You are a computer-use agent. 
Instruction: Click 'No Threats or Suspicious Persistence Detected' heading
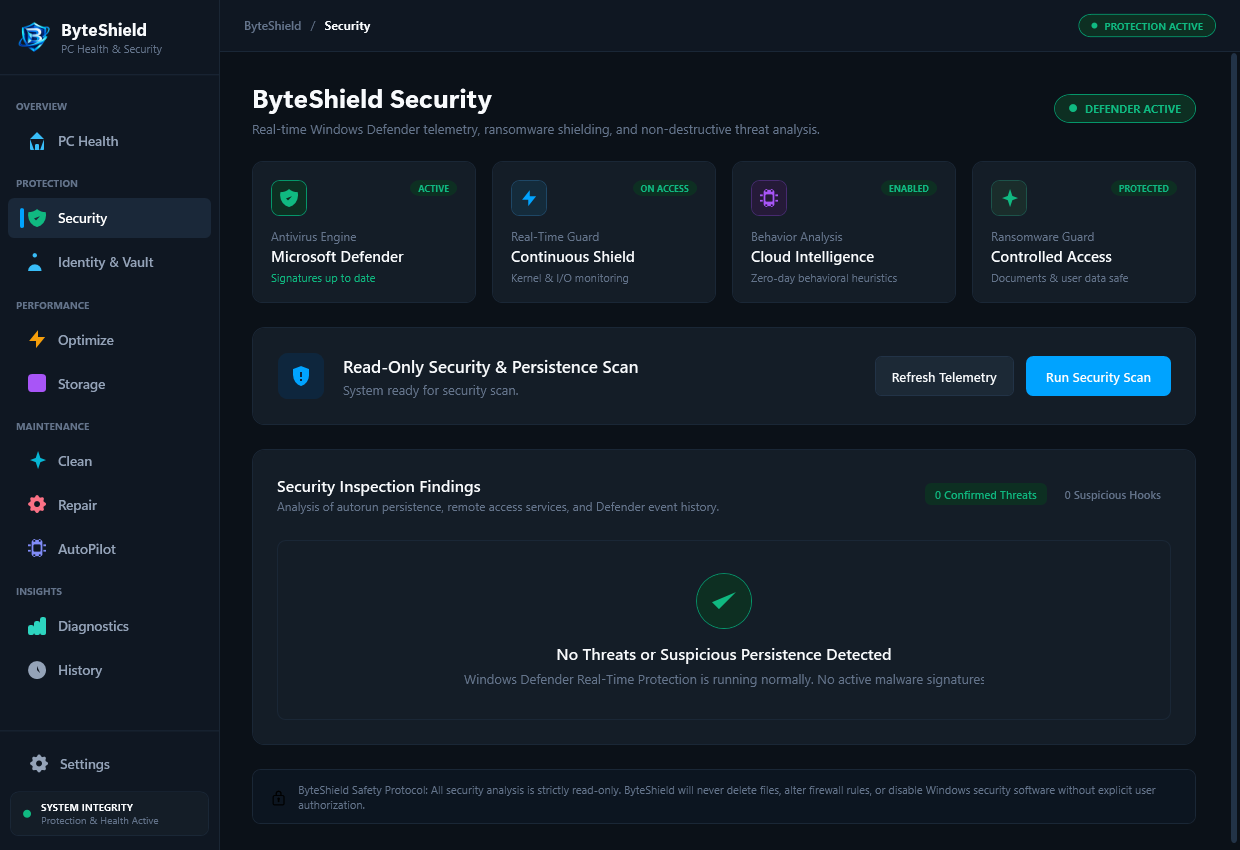point(724,655)
